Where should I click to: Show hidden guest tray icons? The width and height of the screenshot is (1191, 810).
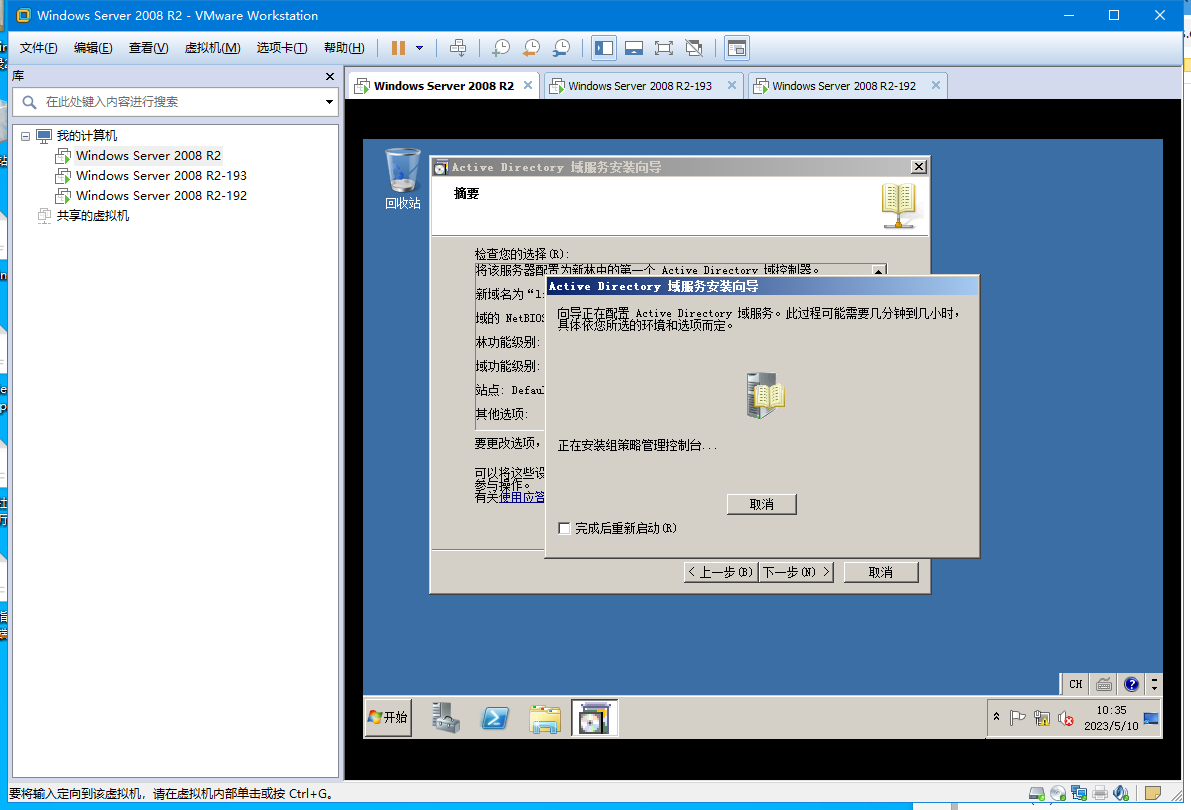[x=997, y=717]
